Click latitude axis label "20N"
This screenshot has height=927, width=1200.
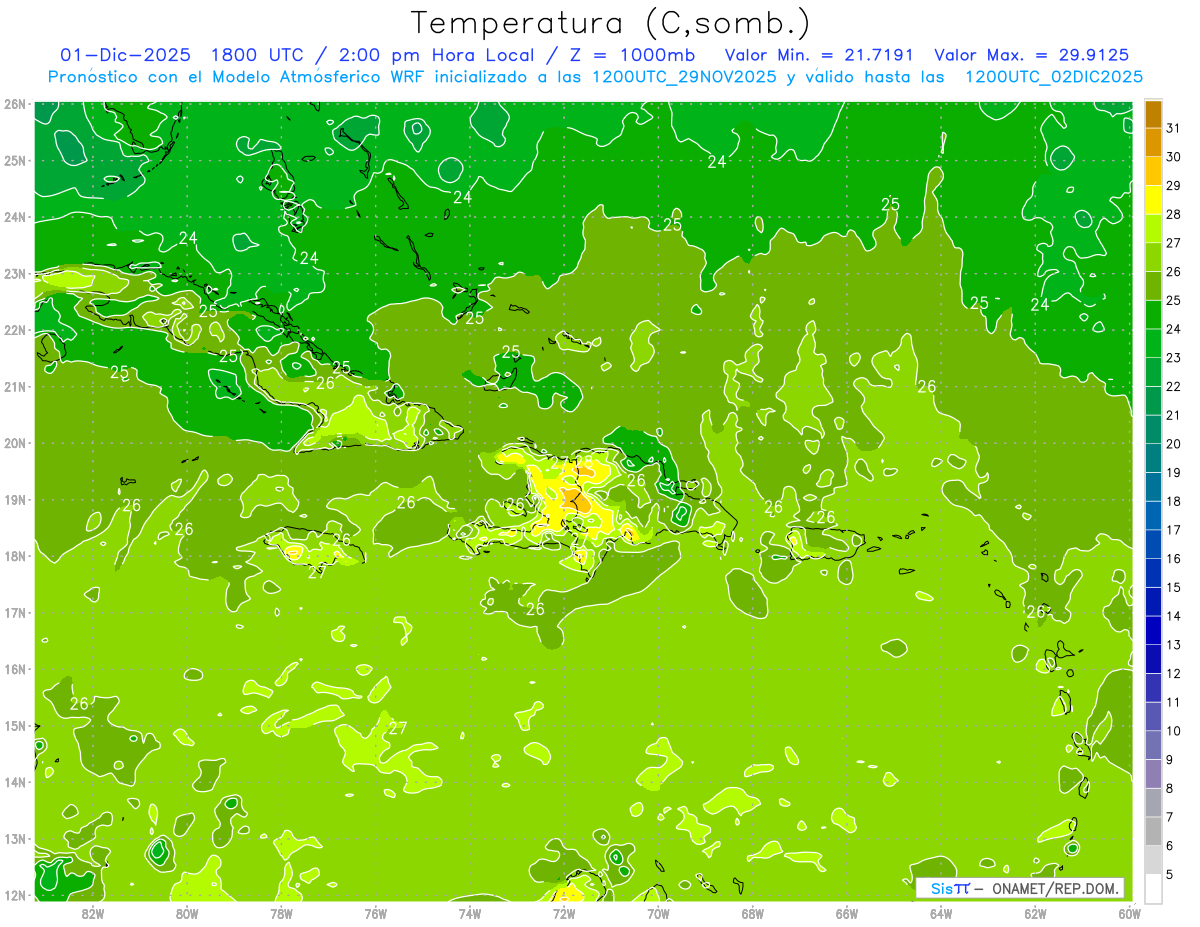tap(15, 443)
